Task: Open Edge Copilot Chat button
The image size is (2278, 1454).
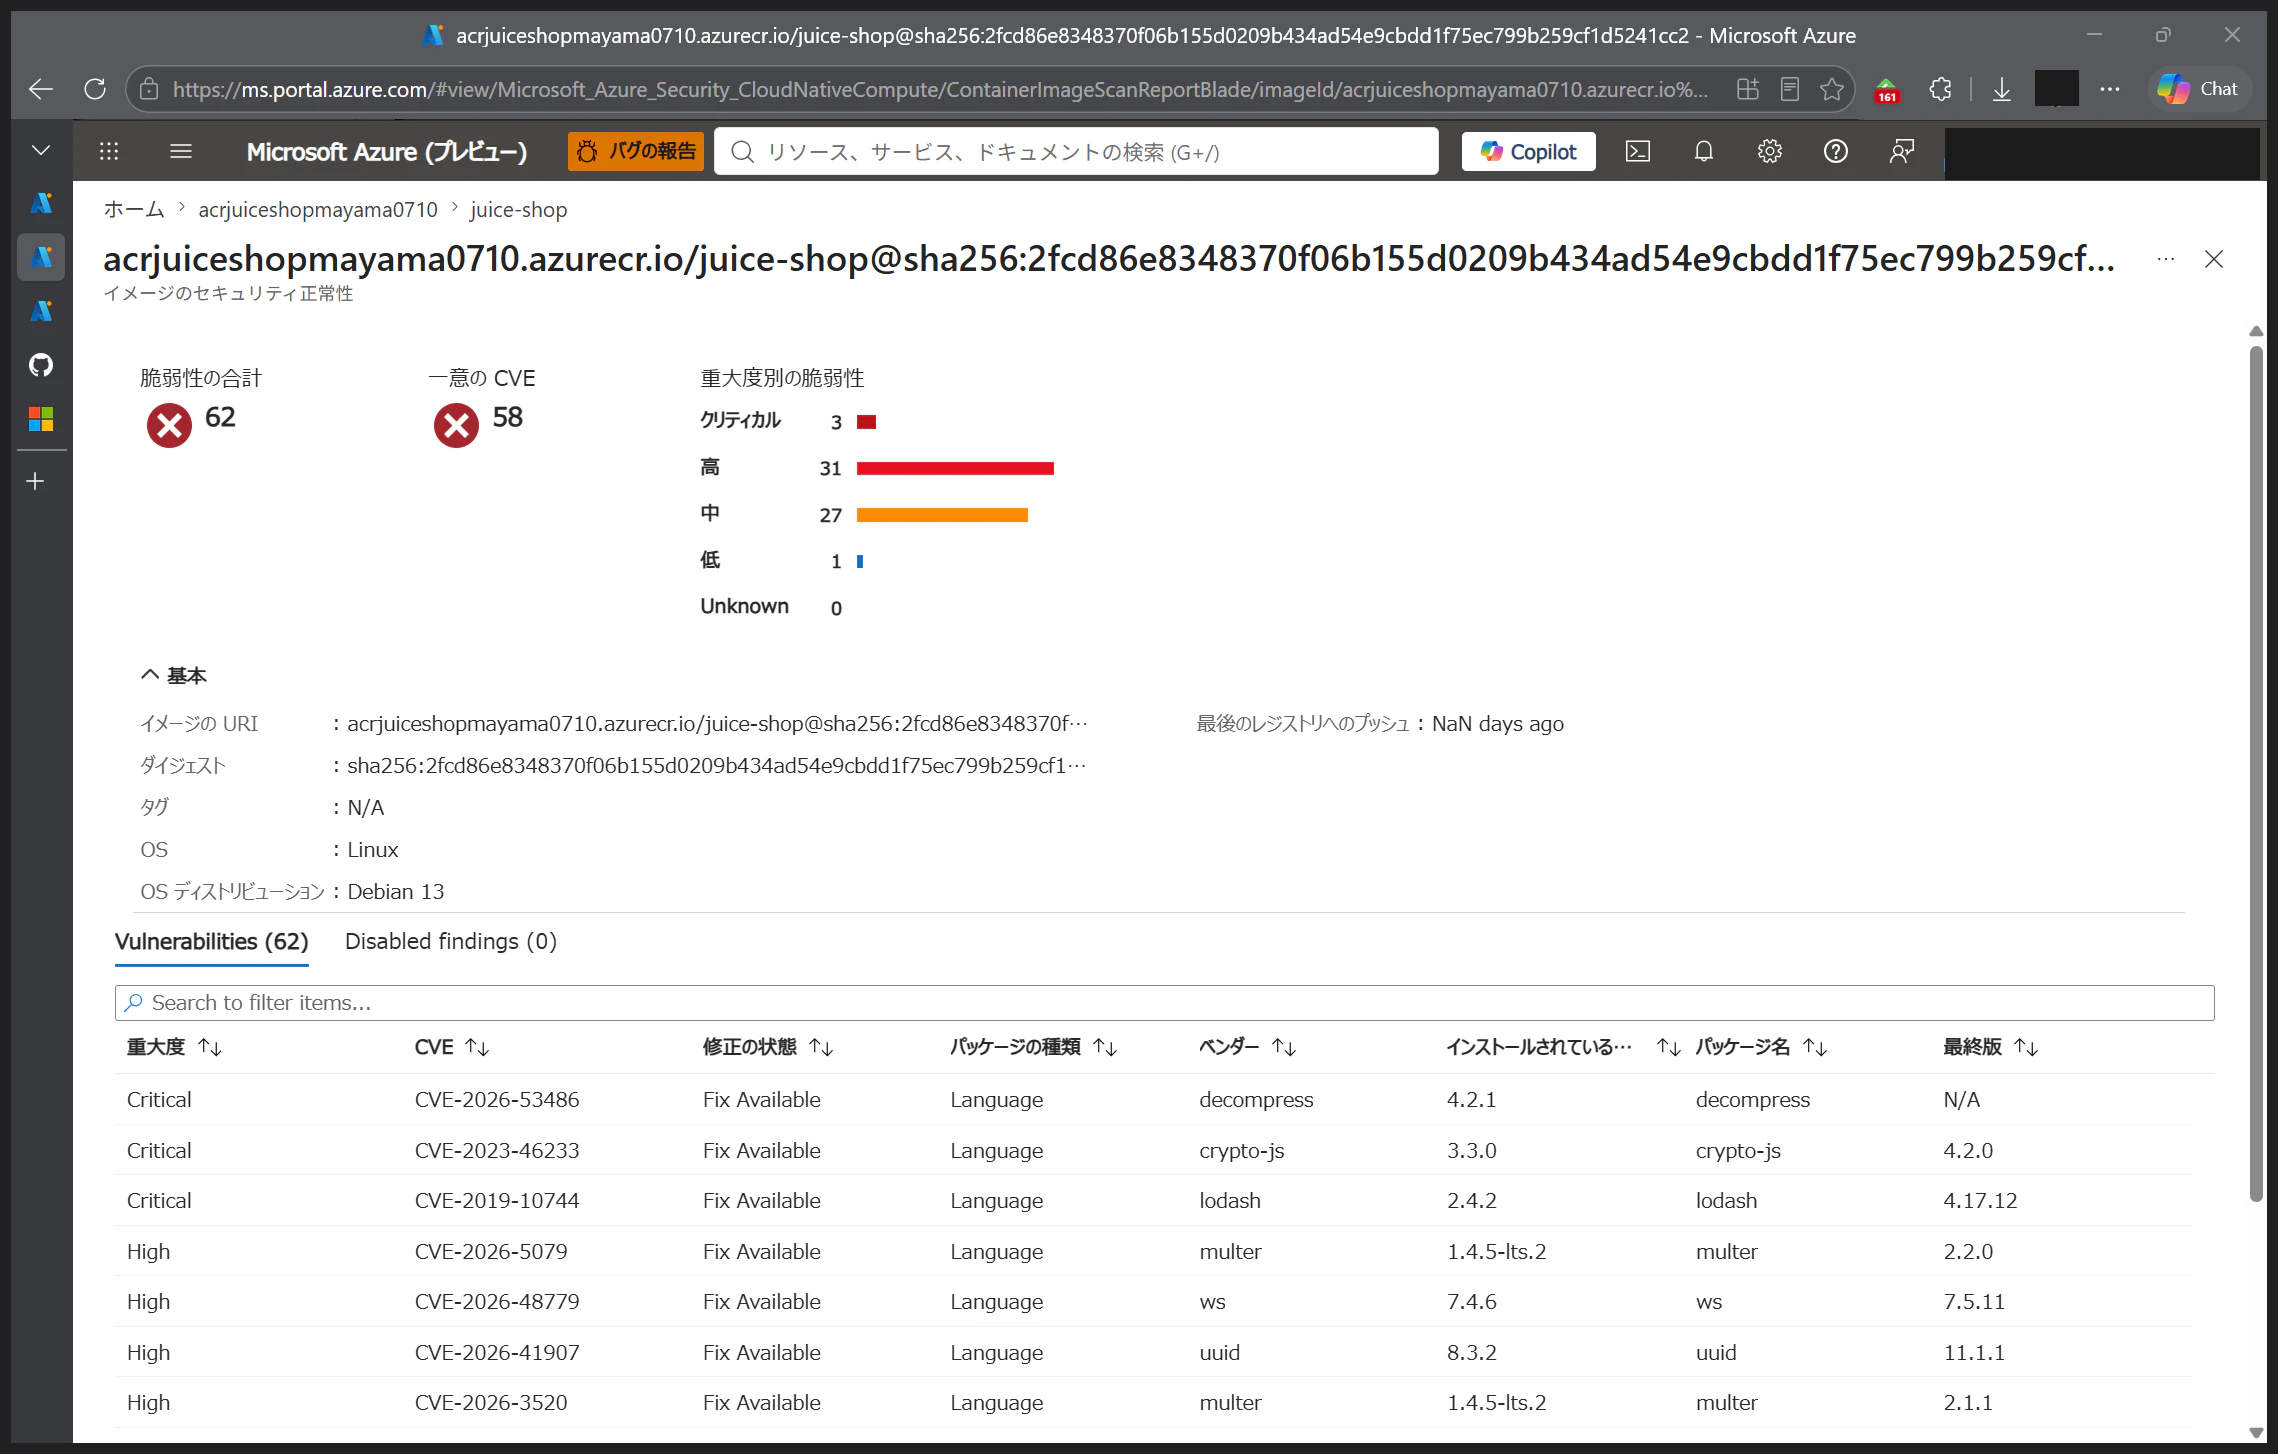Action: [2198, 89]
